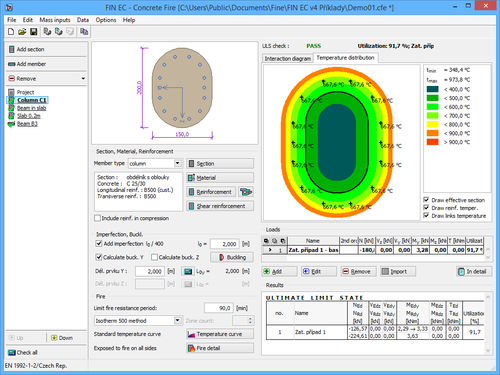500x375 pixels.
Task: Click the app icon in the title bar
Action: point(9,7)
